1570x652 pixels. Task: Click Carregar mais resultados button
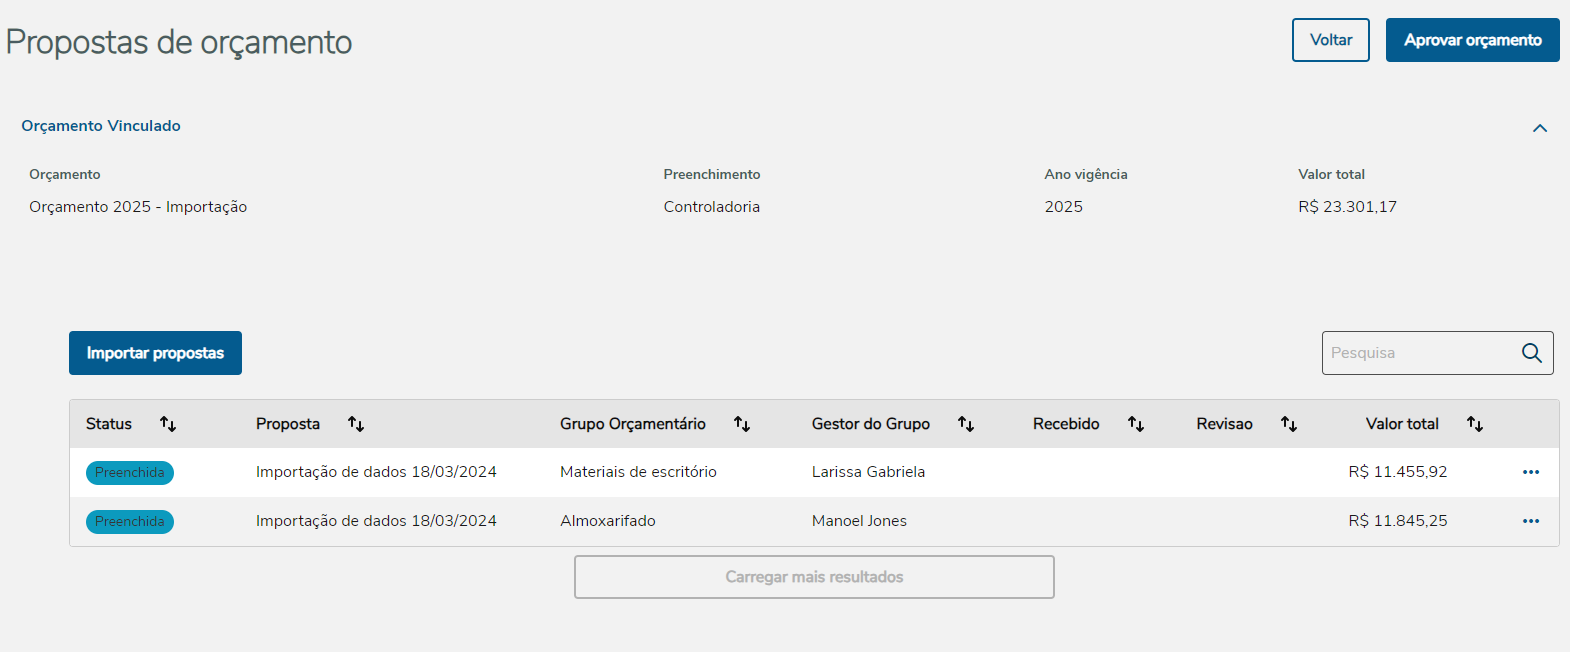point(814,577)
